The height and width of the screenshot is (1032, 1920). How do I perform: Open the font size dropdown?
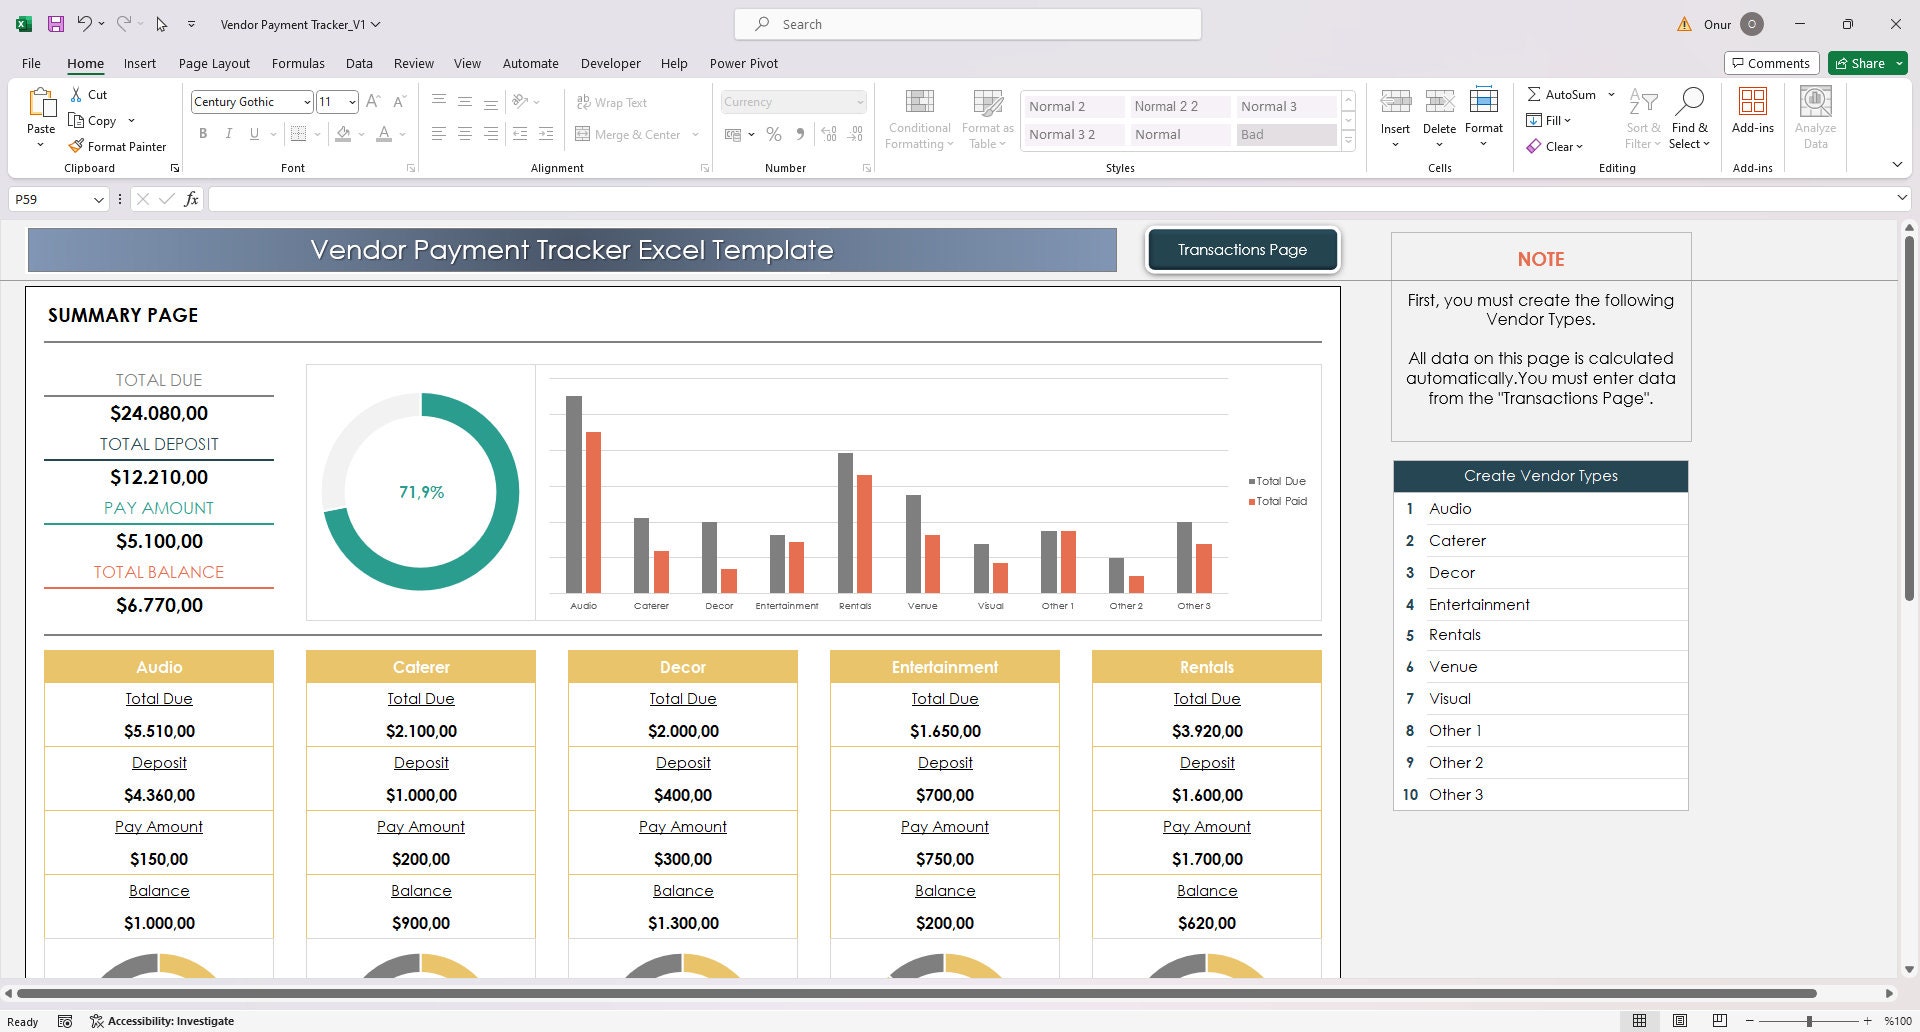click(x=351, y=102)
